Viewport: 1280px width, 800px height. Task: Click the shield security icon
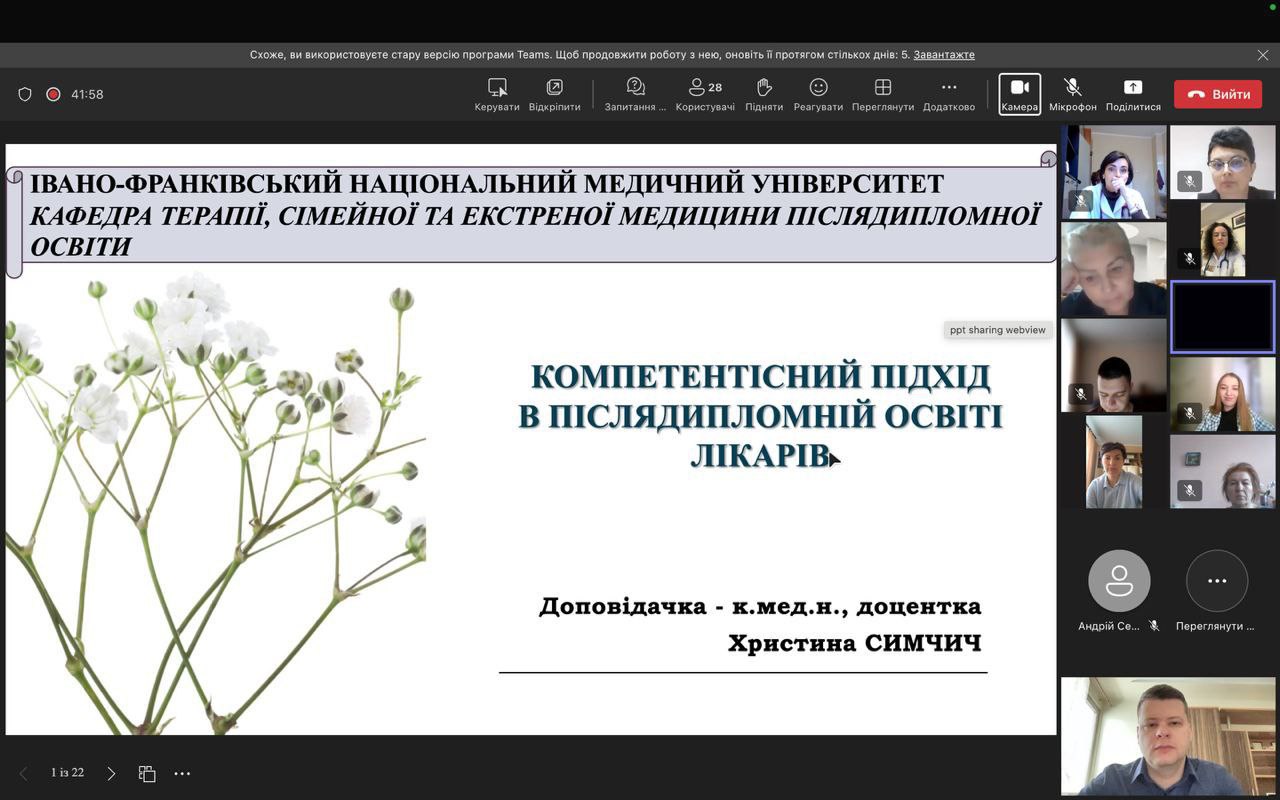click(x=25, y=94)
